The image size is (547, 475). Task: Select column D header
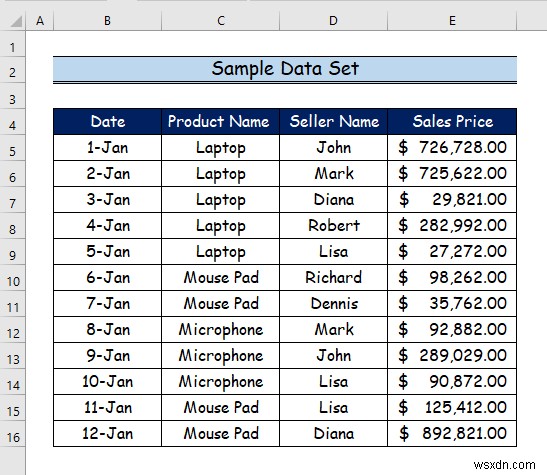click(x=333, y=21)
